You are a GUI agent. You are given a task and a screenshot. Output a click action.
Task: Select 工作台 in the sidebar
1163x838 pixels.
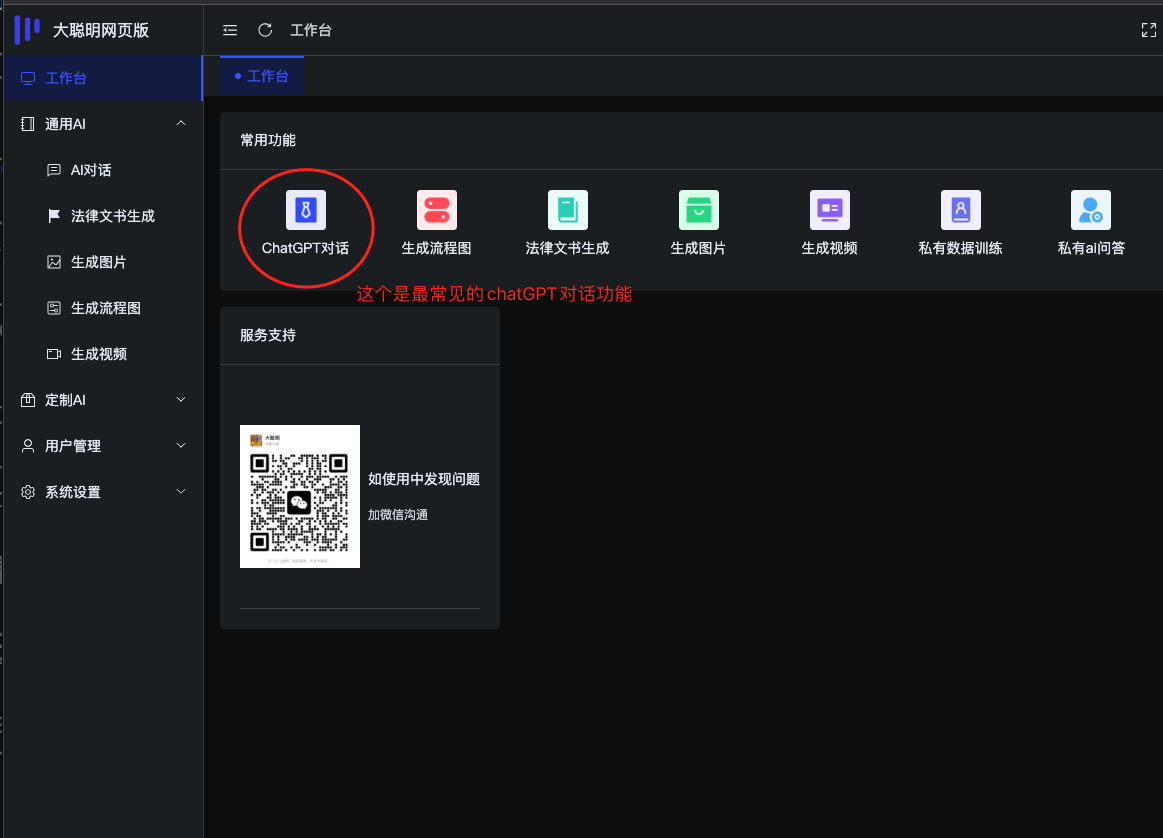[x=102, y=78]
